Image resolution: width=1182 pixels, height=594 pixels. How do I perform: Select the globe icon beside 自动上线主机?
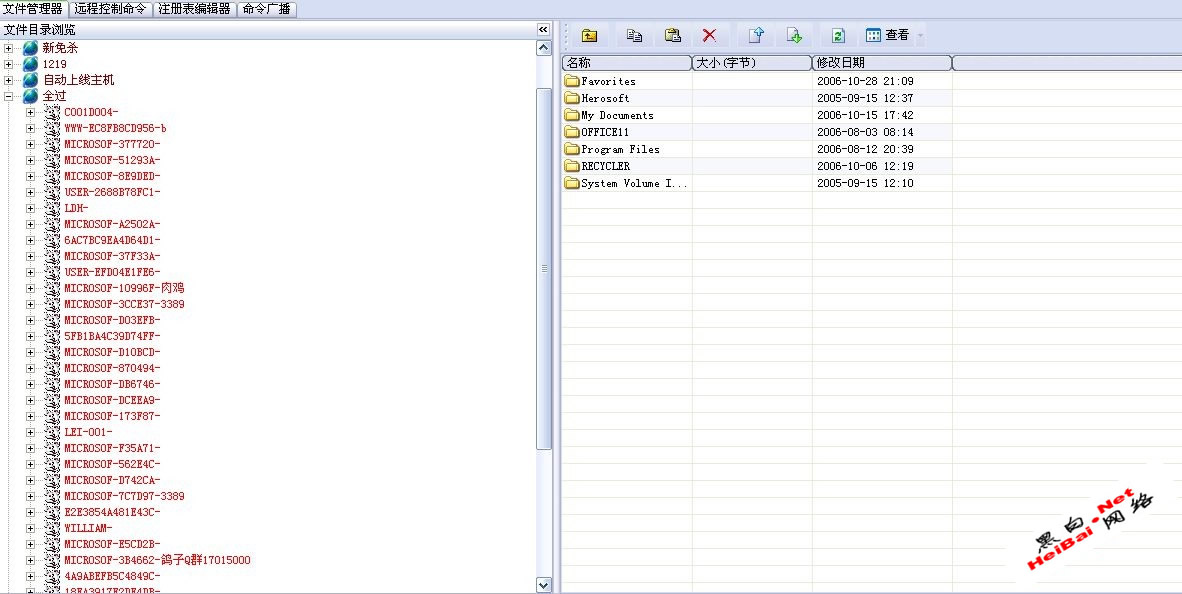(31, 80)
